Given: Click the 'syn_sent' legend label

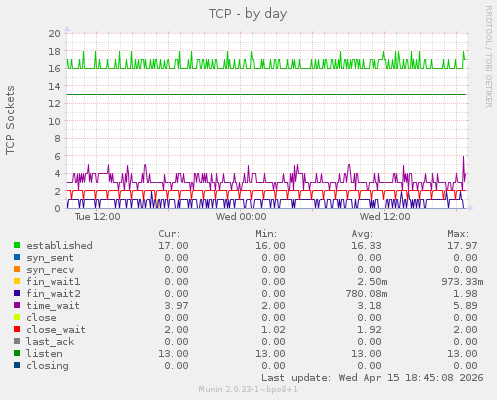Looking at the screenshot, I should (50, 258).
